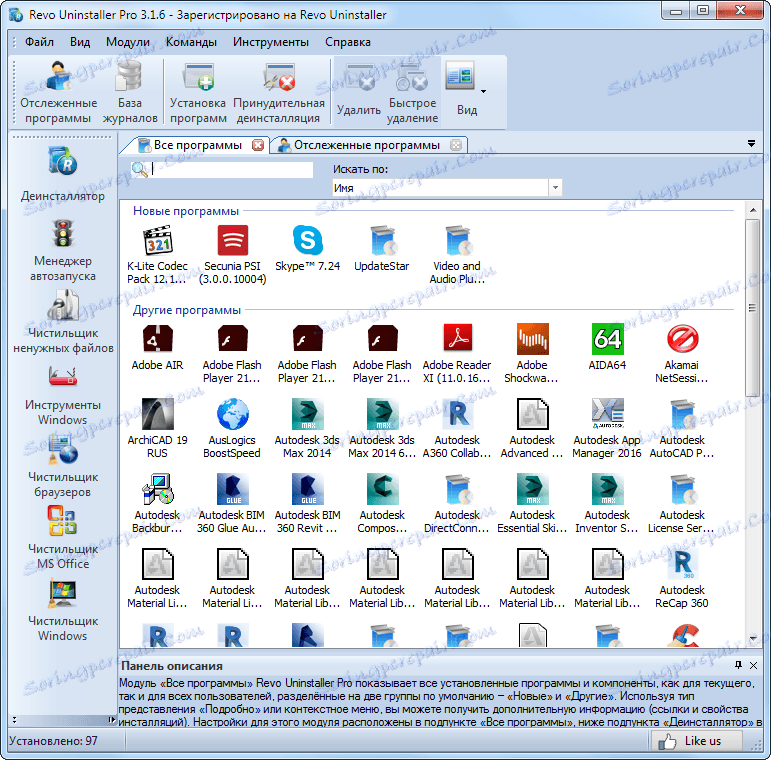Open the Autorun Manager in the sidebar
The height and width of the screenshot is (760, 771).
point(63,251)
